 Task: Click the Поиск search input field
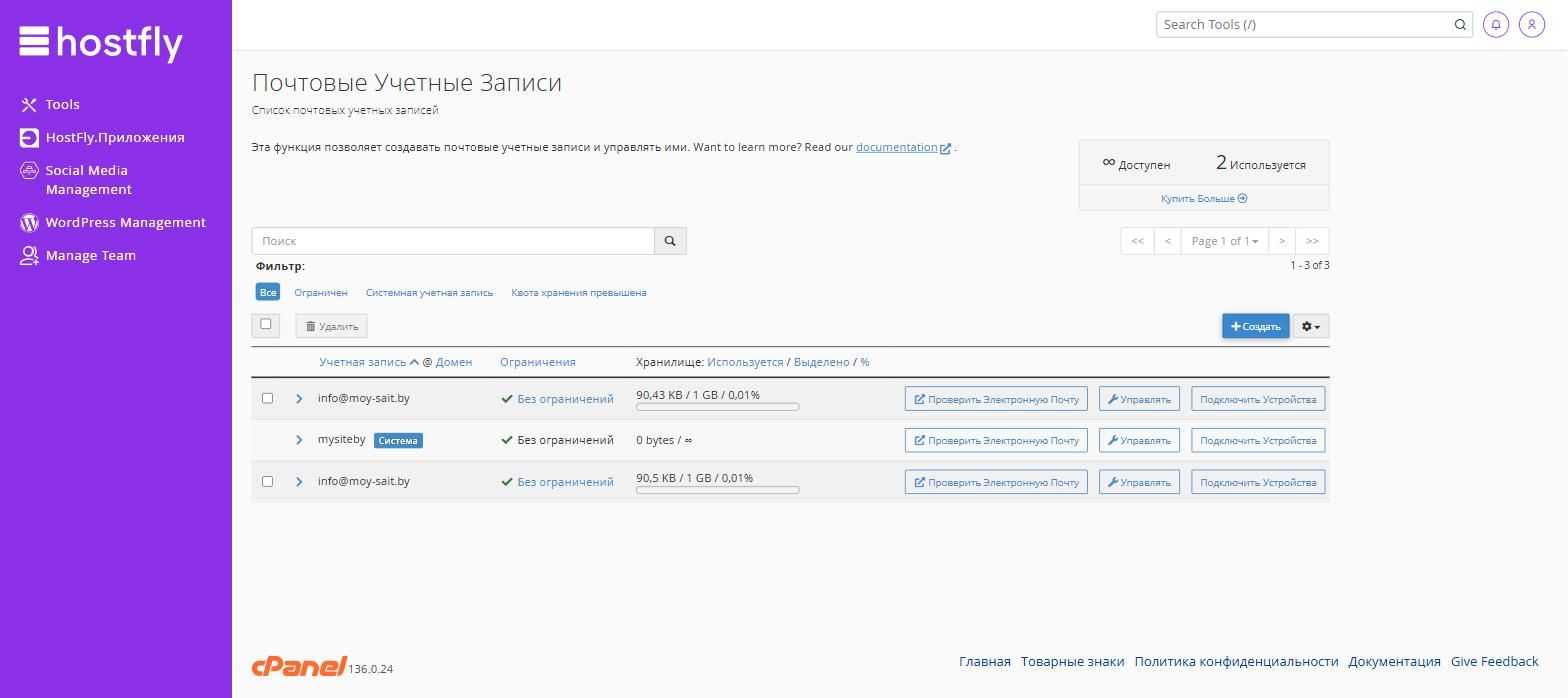(x=453, y=241)
